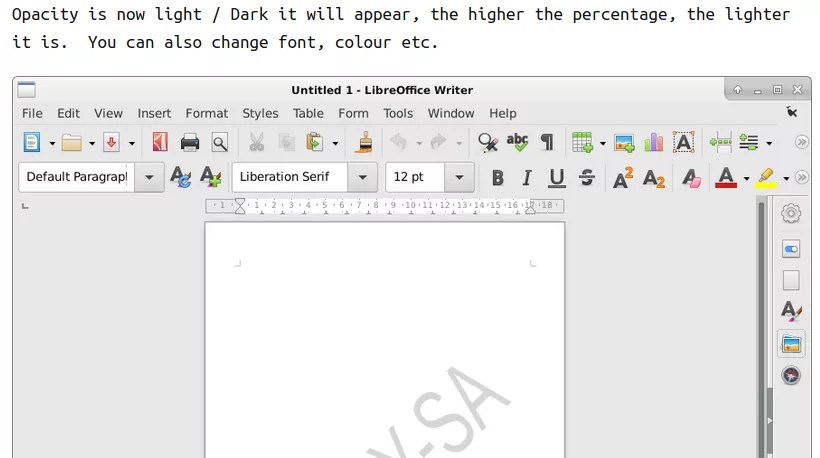Image resolution: width=820 pixels, height=458 pixels.
Task: Click the Insert Page Break icon
Action: point(721,142)
